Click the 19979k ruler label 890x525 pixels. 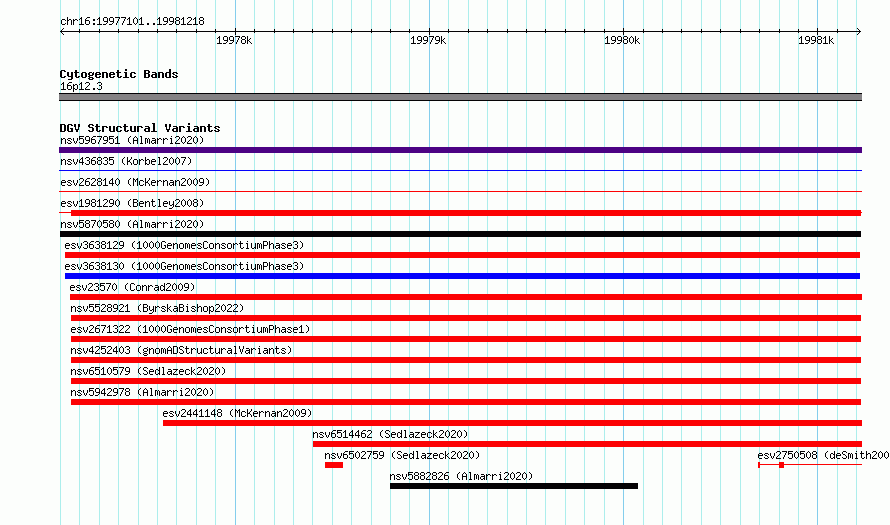click(x=428, y=40)
